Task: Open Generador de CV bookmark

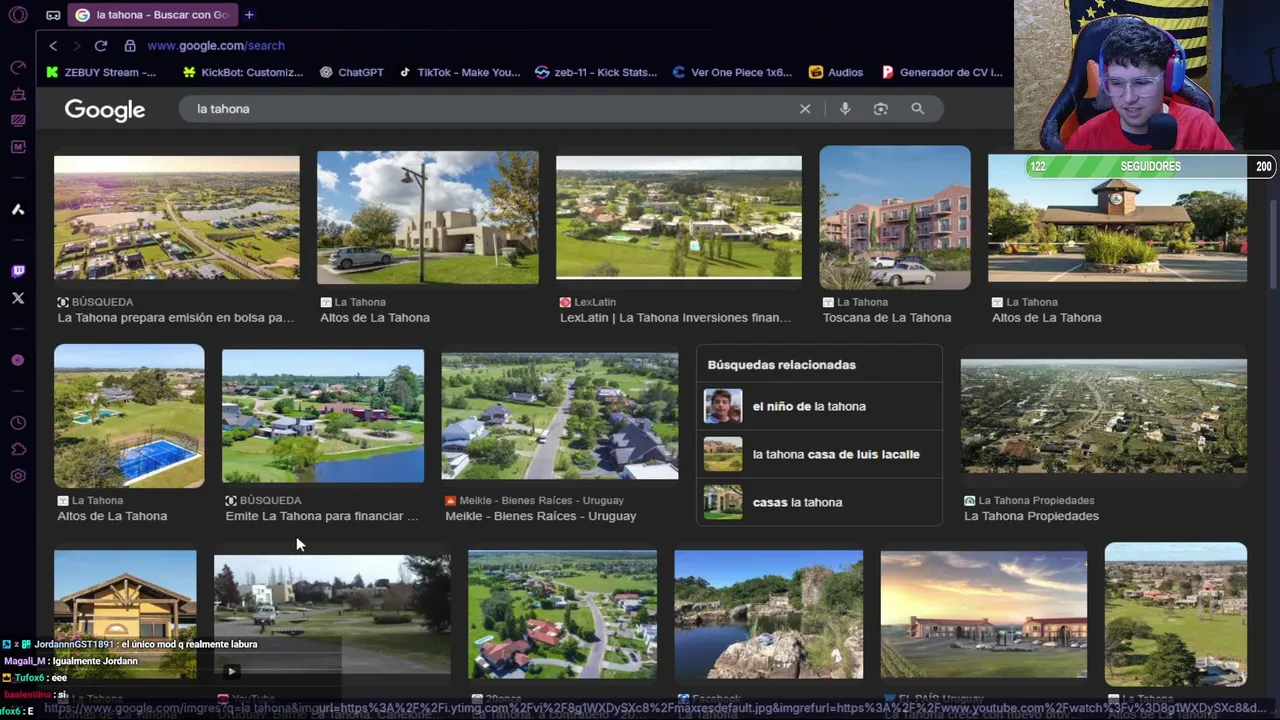Action: 941,72
